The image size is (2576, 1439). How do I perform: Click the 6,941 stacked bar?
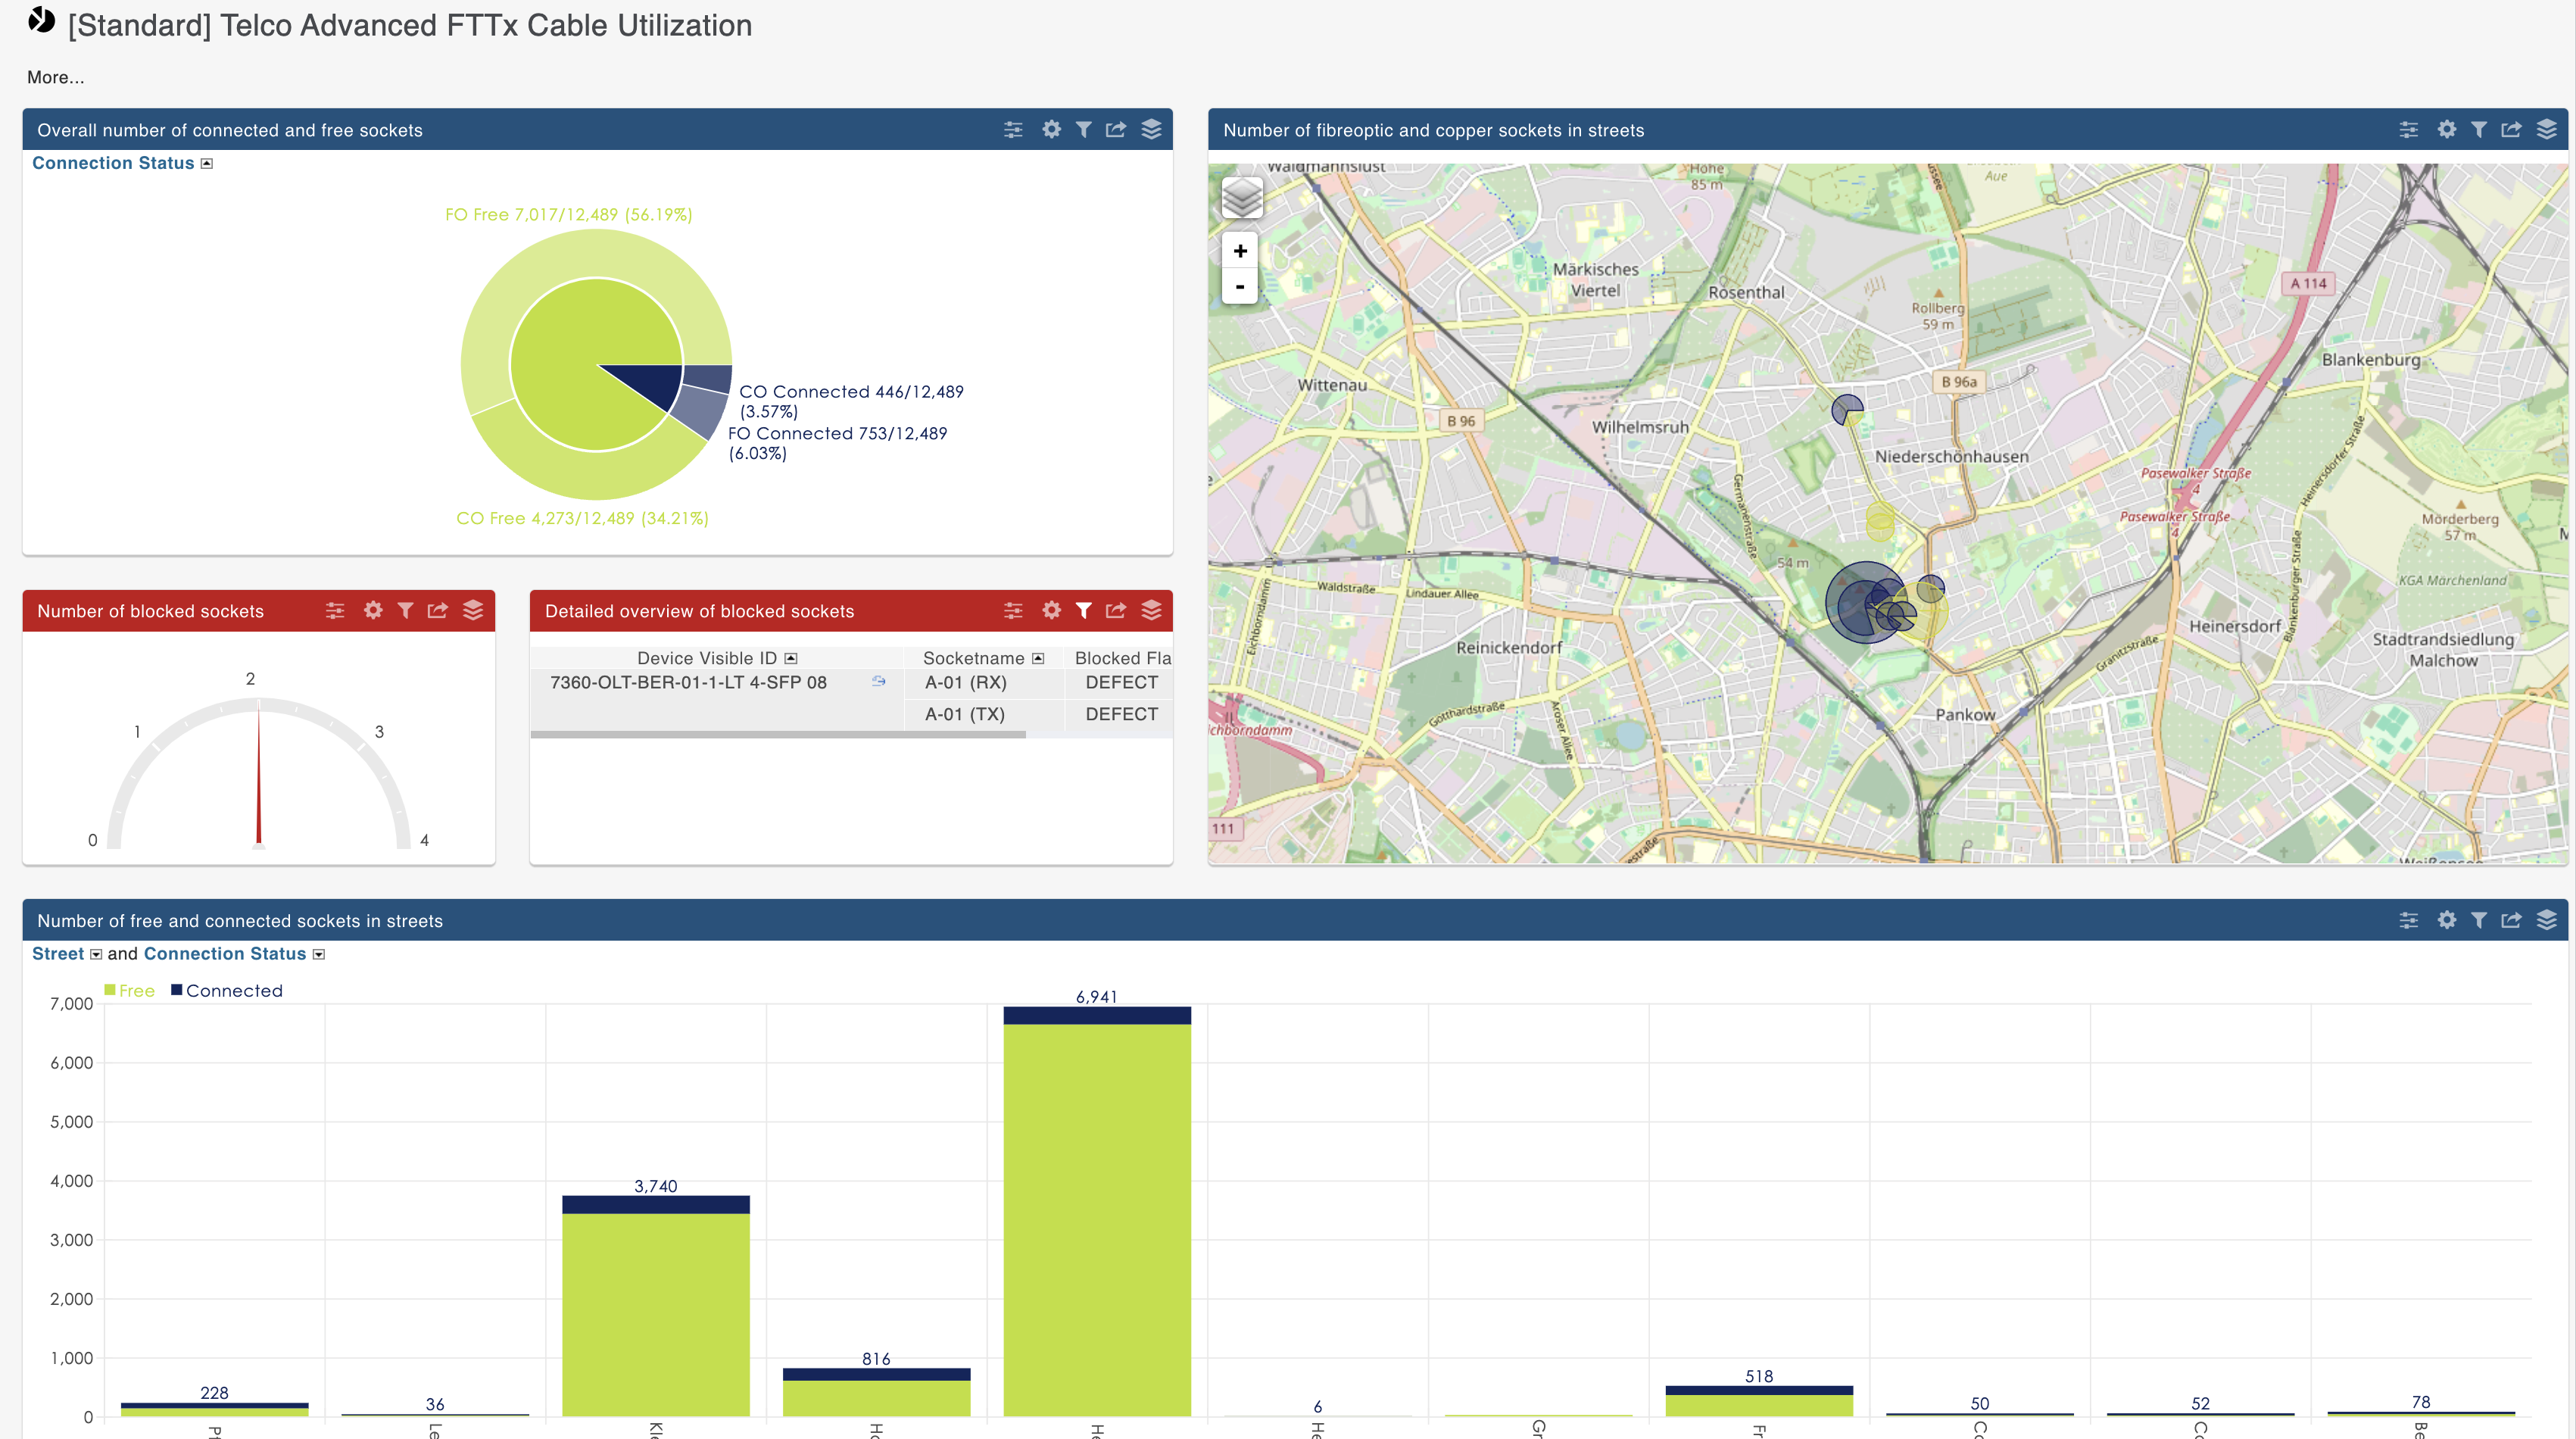coord(1097,1210)
